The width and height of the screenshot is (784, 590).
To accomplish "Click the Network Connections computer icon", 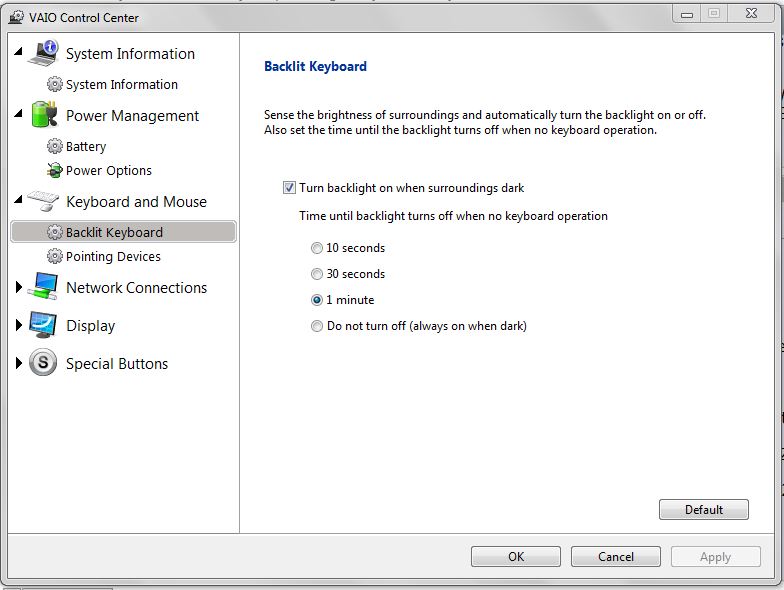I will tap(43, 286).
